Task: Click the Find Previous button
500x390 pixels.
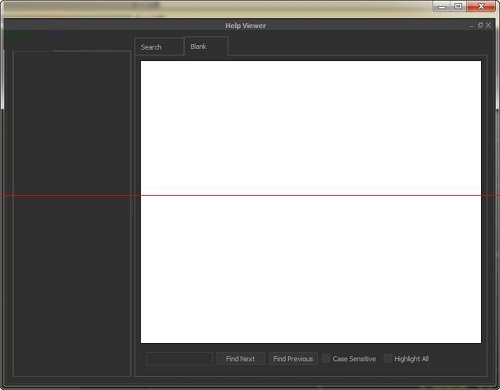Action: click(x=293, y=359)
